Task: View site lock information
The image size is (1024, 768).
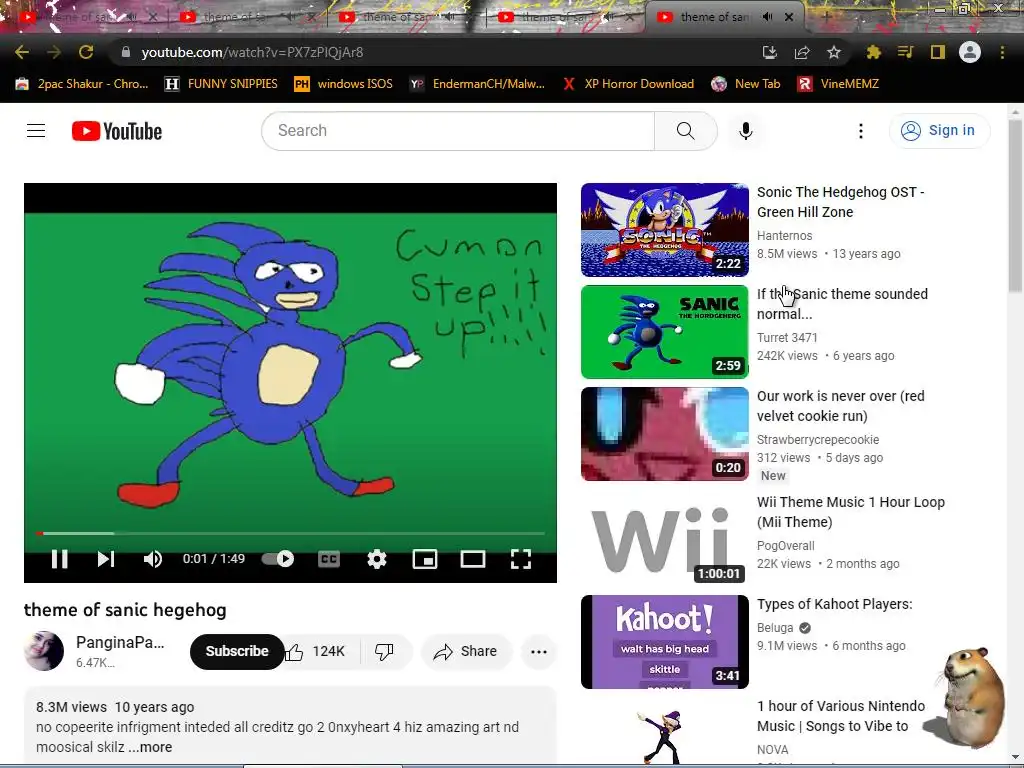Action: [x=126, y=52]
